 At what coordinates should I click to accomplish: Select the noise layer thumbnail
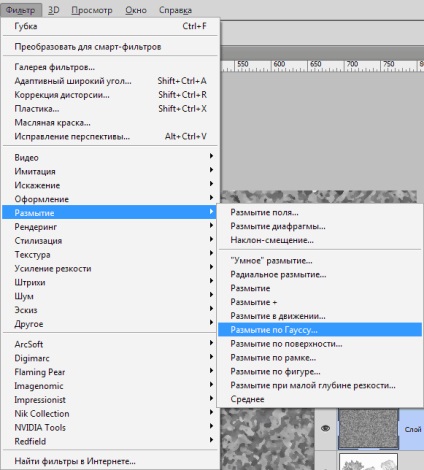pos(368,428)
